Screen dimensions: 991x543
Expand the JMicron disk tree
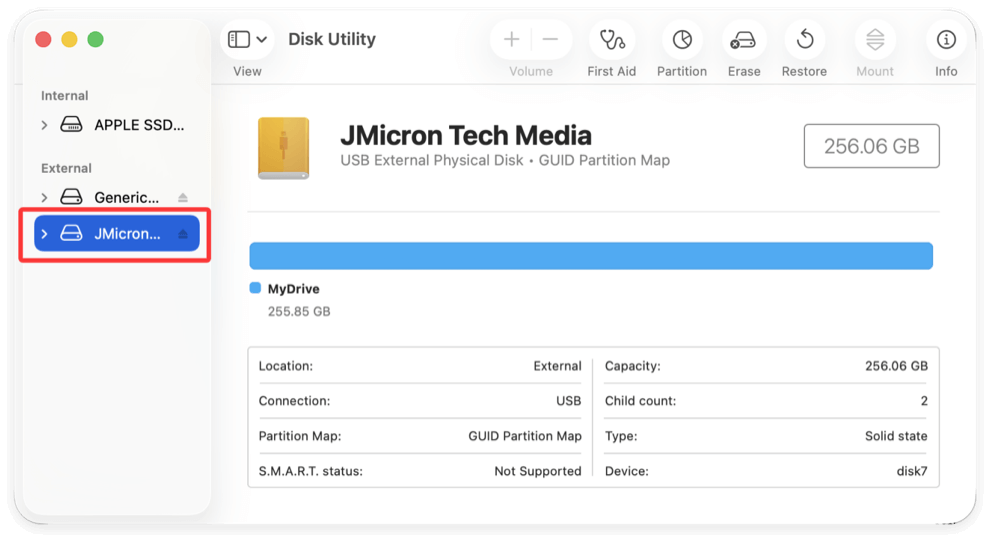click(x=44, y=234)
